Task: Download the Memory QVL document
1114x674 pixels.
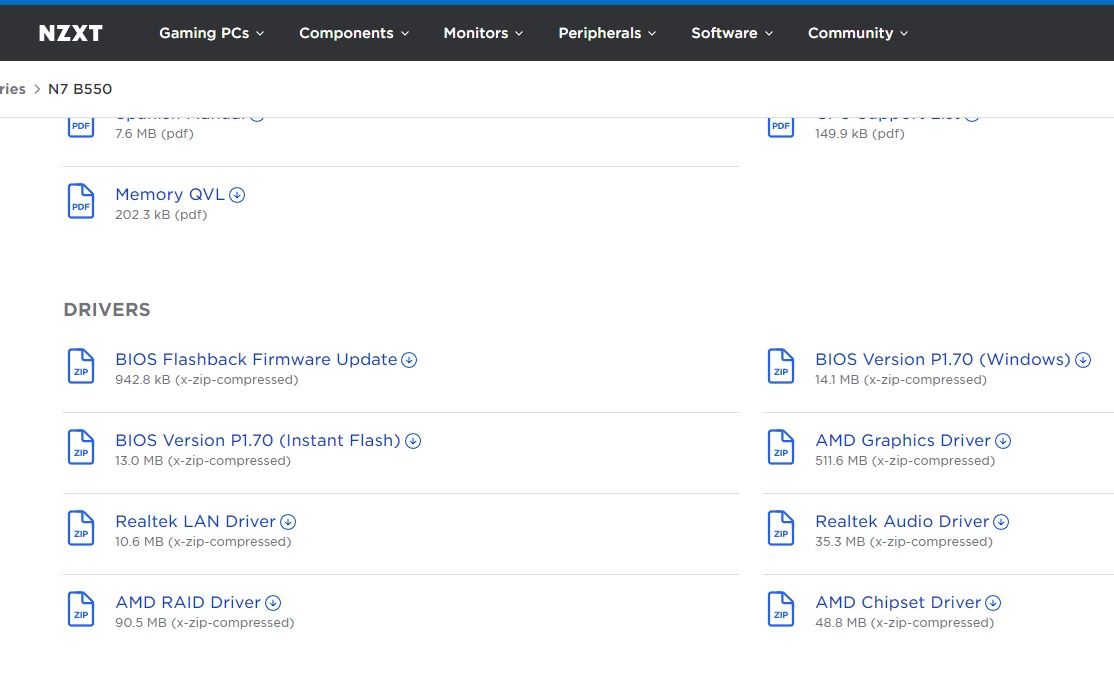Action: pos(170,195)
